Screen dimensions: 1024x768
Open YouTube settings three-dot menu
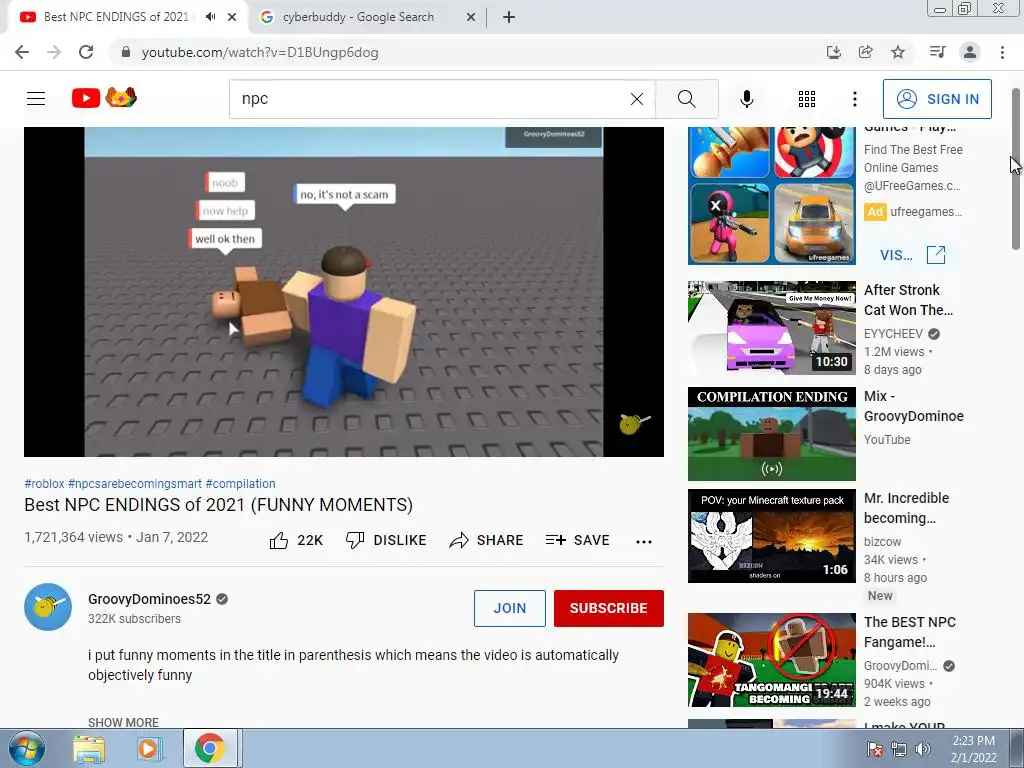pos(855,99)
